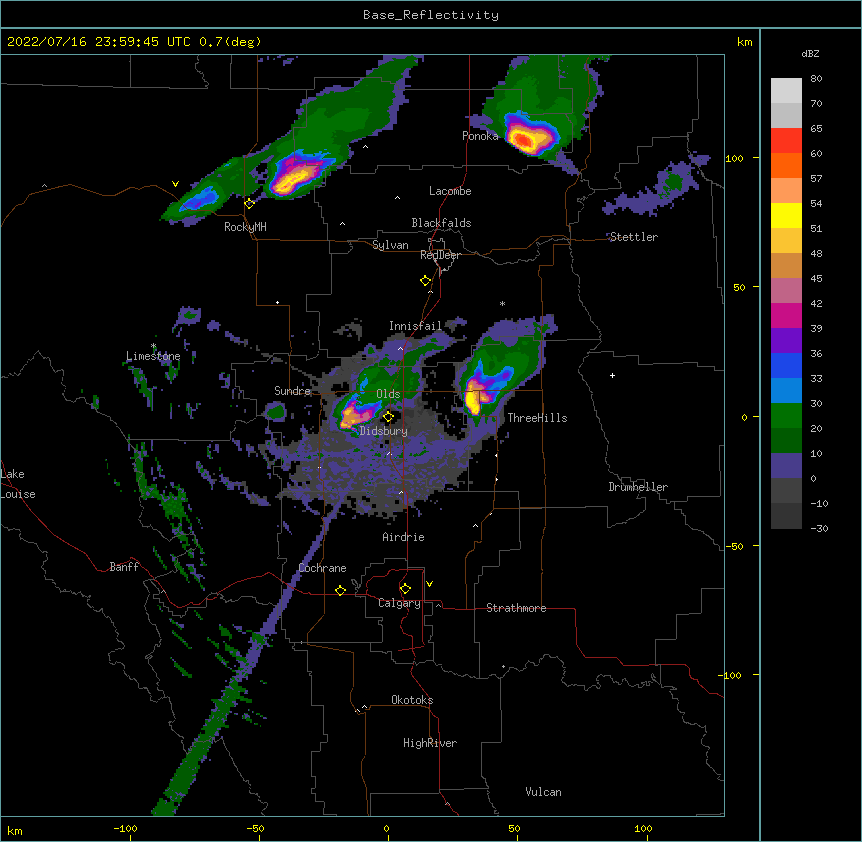The width and height of the screenshot is (862, 842).
Task: Click the intense red storm core east of Ponoka
Action: (x=525, y=140)
